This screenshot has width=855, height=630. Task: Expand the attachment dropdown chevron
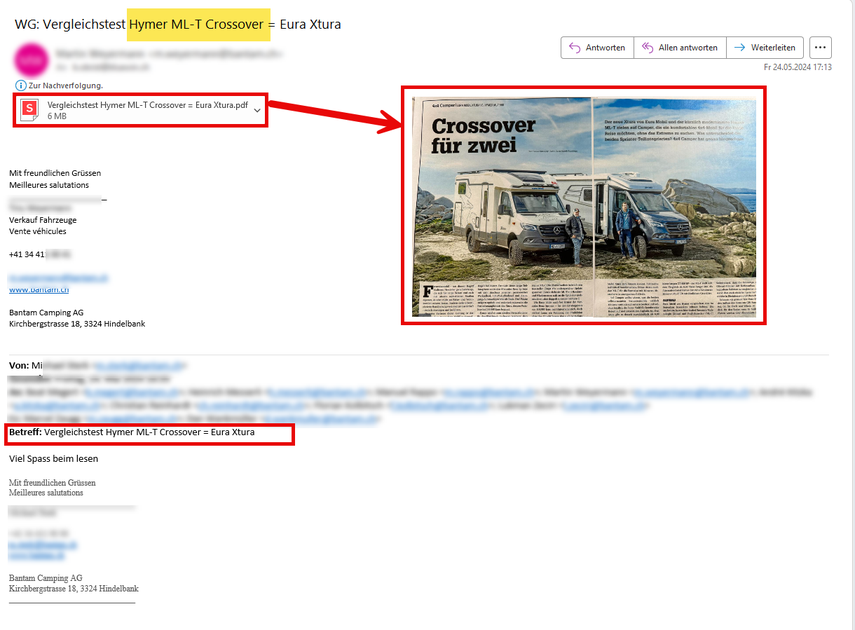pos(258,109)
